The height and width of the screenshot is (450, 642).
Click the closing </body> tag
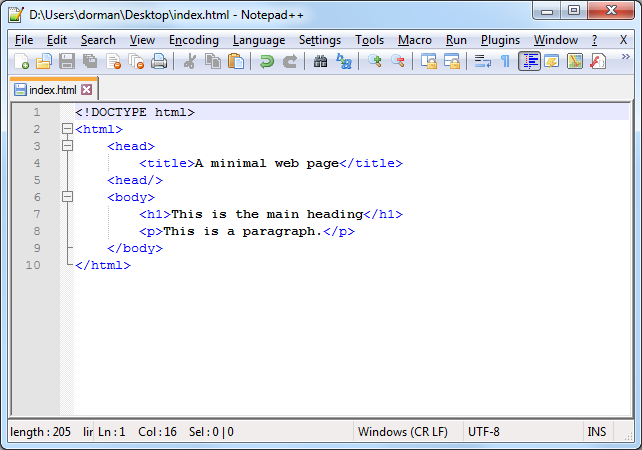click(x=135, y=248)
